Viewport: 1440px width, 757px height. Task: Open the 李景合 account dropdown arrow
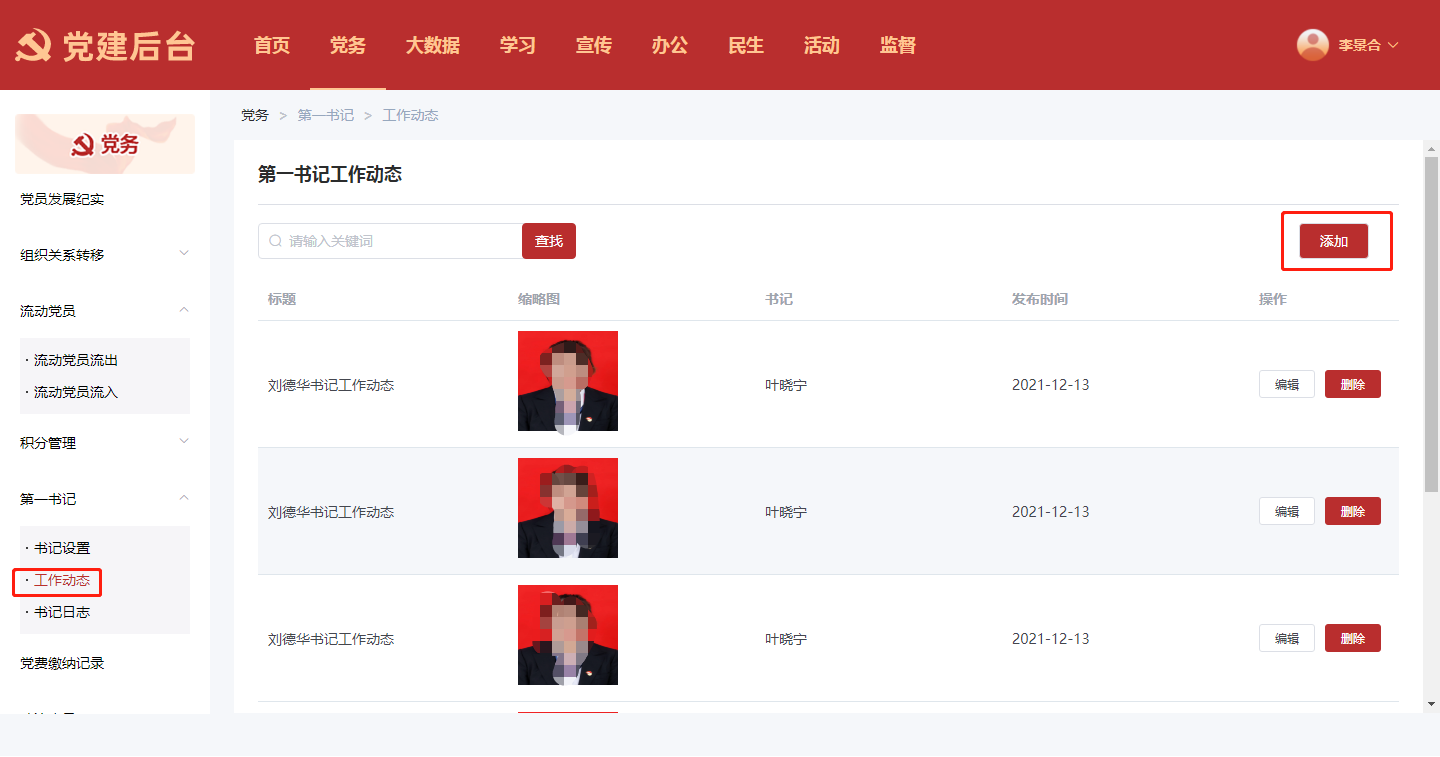point(1393,45)
